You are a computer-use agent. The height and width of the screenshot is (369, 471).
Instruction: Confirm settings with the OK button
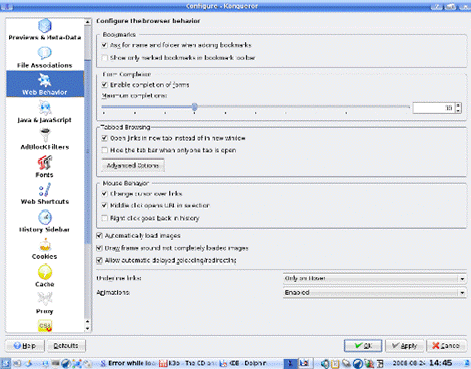coord(363,346)
